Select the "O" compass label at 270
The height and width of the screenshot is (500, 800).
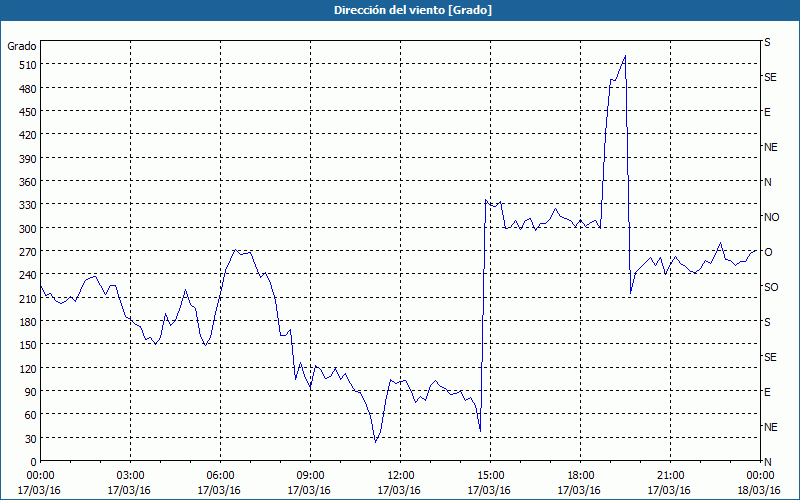pos(768,252)
